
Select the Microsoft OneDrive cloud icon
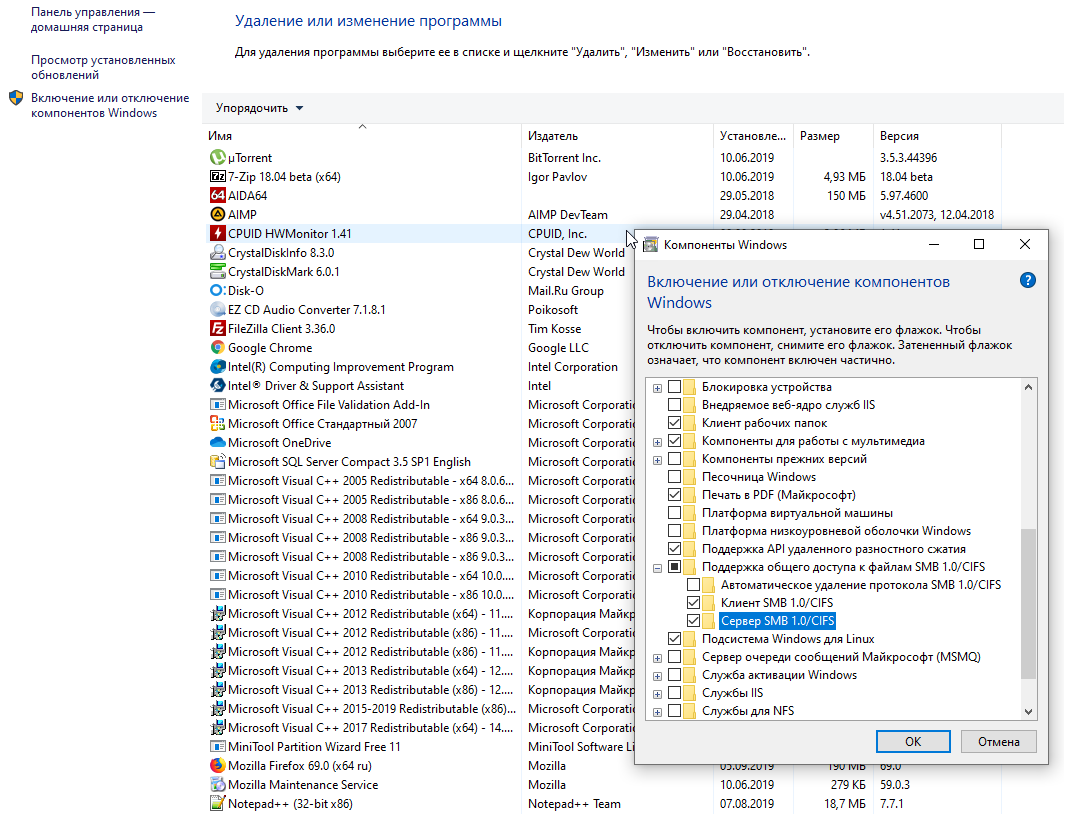pos(218,443)
